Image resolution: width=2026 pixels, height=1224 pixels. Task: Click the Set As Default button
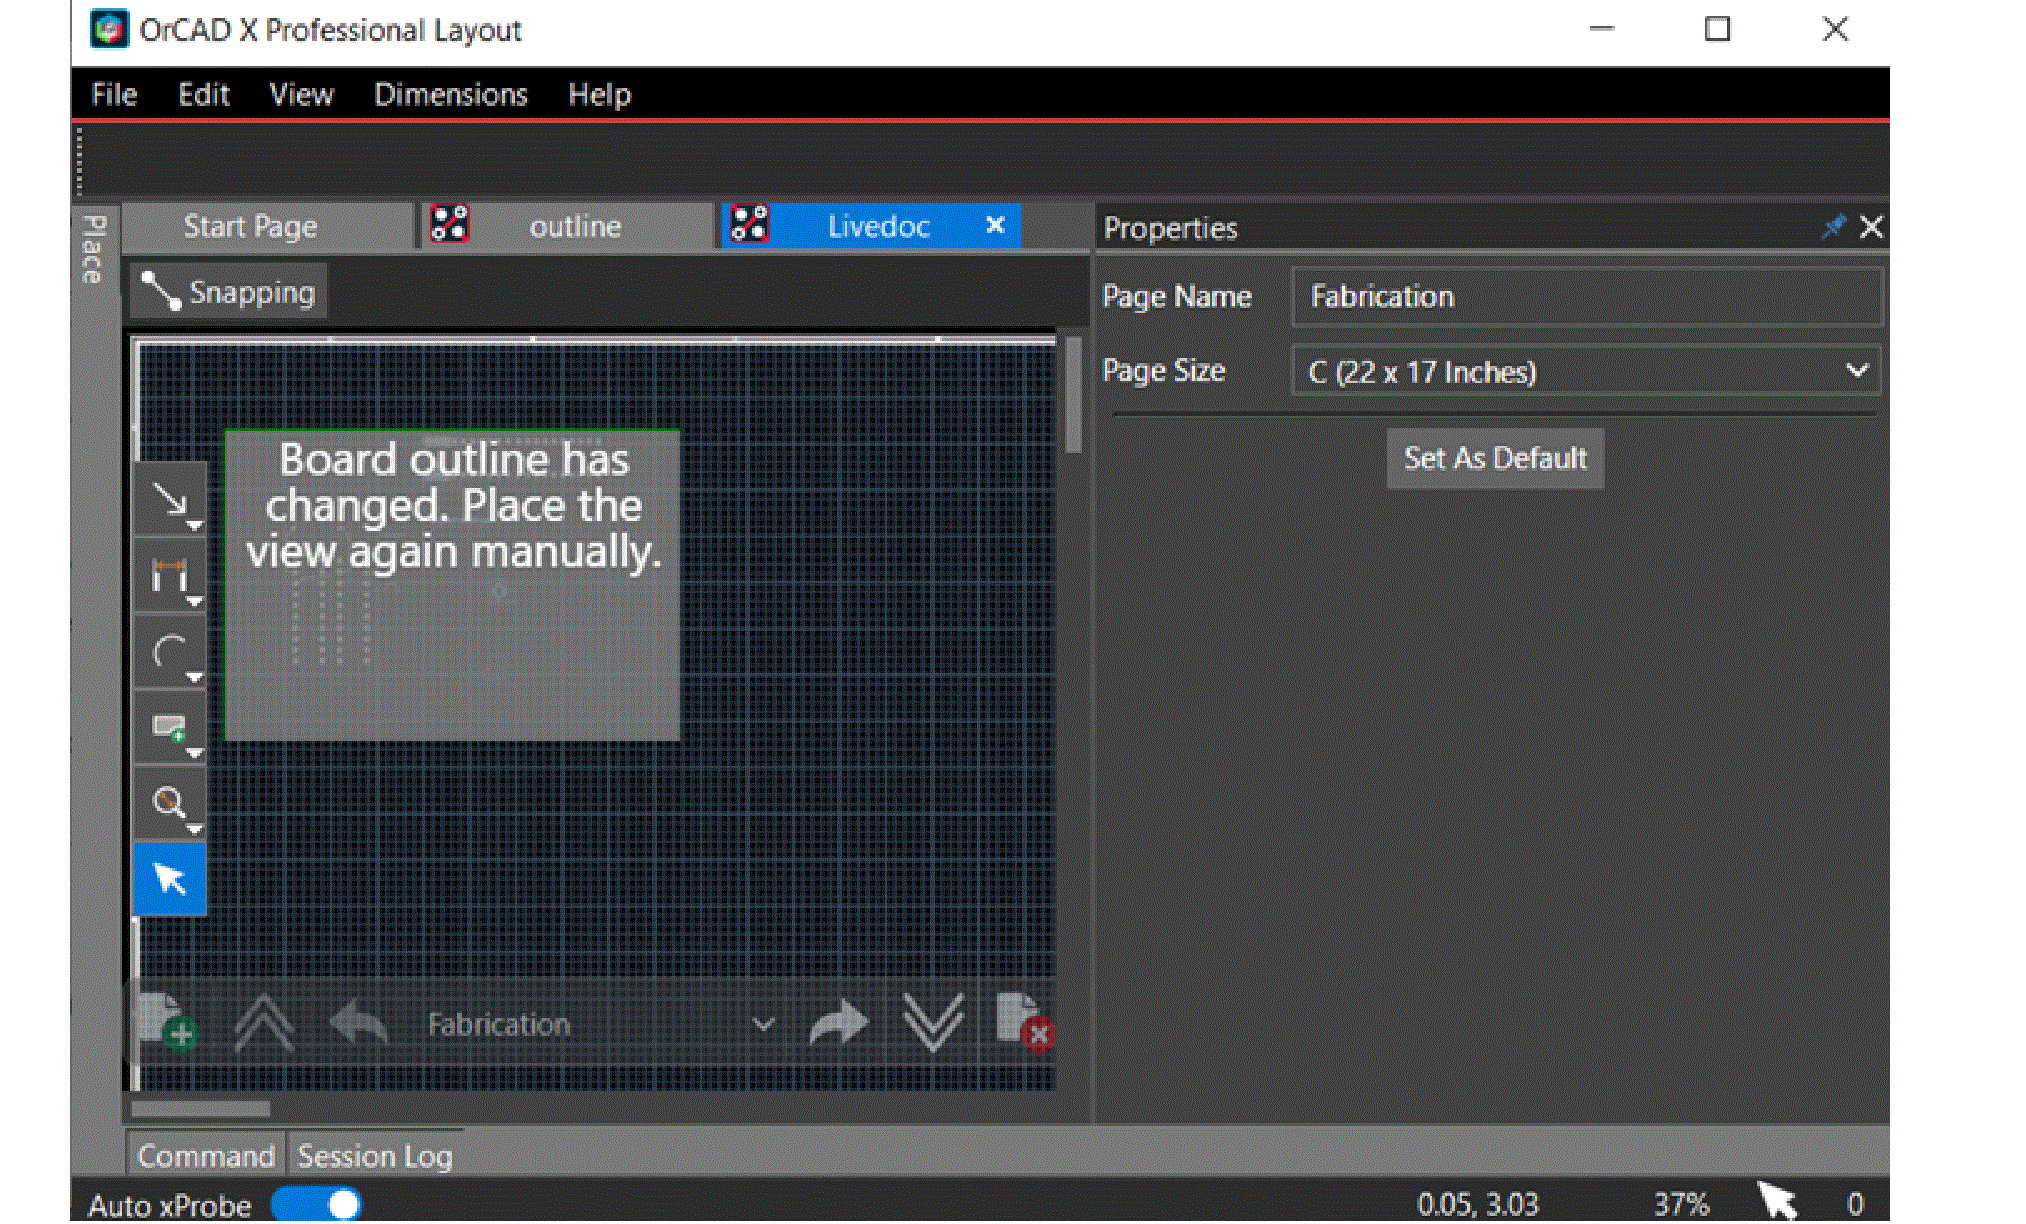click(1494, 458)
